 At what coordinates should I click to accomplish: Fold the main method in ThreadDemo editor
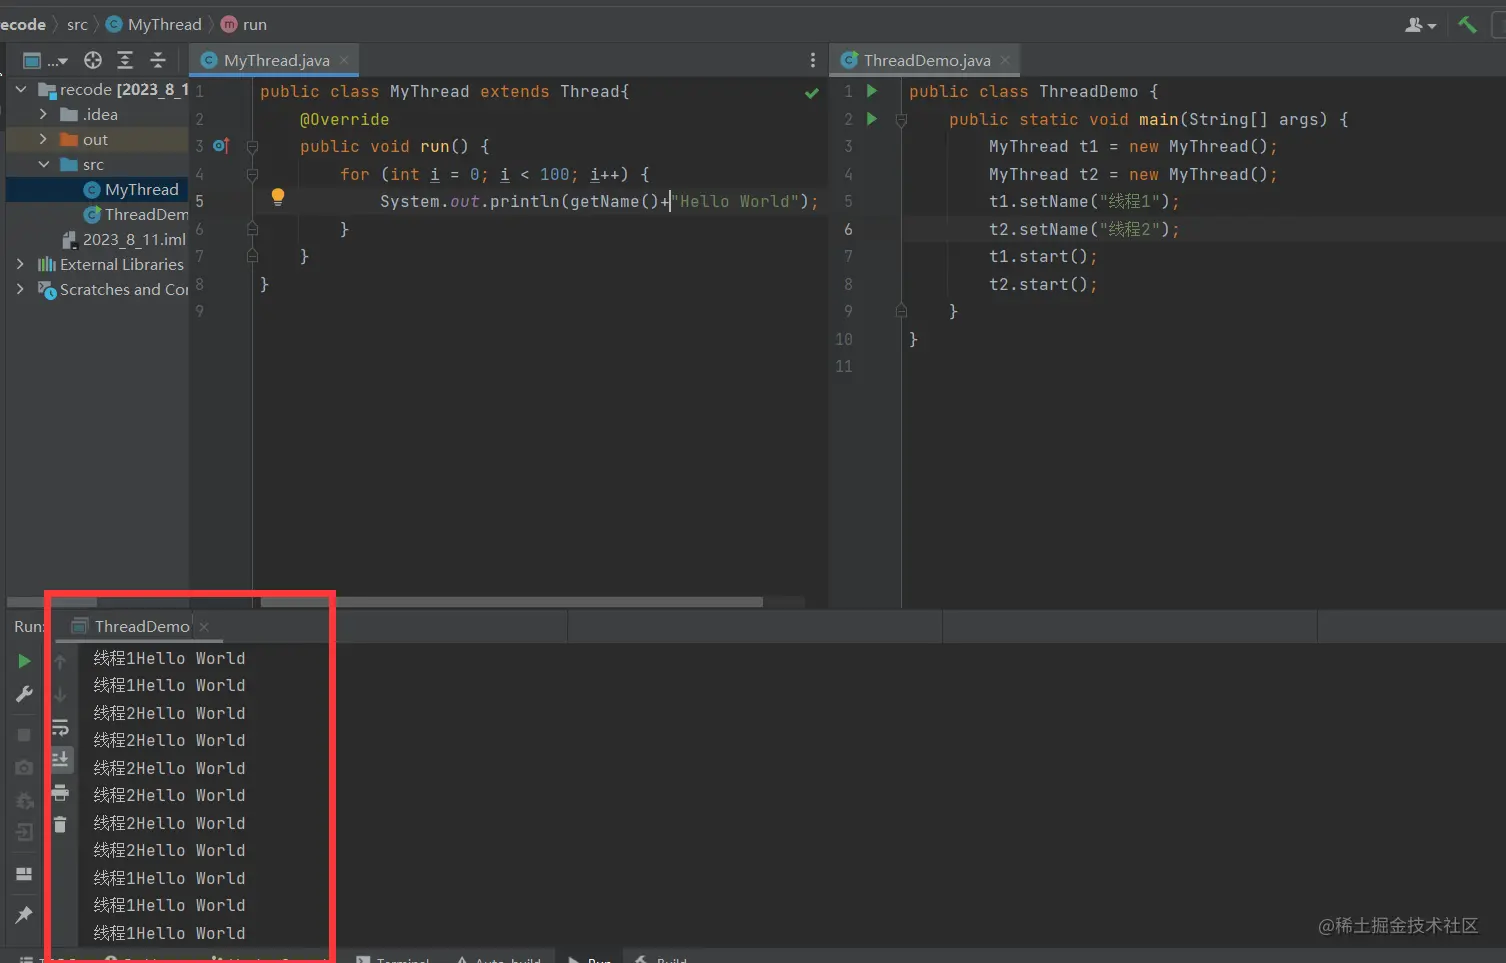901,120
